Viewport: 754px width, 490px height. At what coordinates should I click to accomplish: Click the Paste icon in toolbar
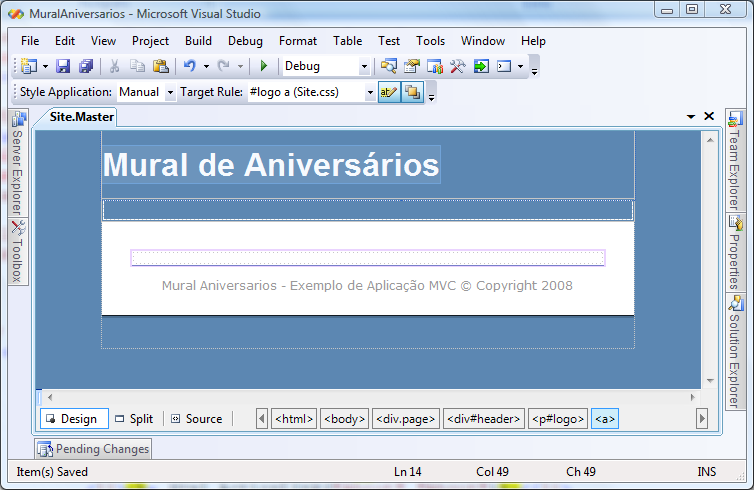click(160, 66)
